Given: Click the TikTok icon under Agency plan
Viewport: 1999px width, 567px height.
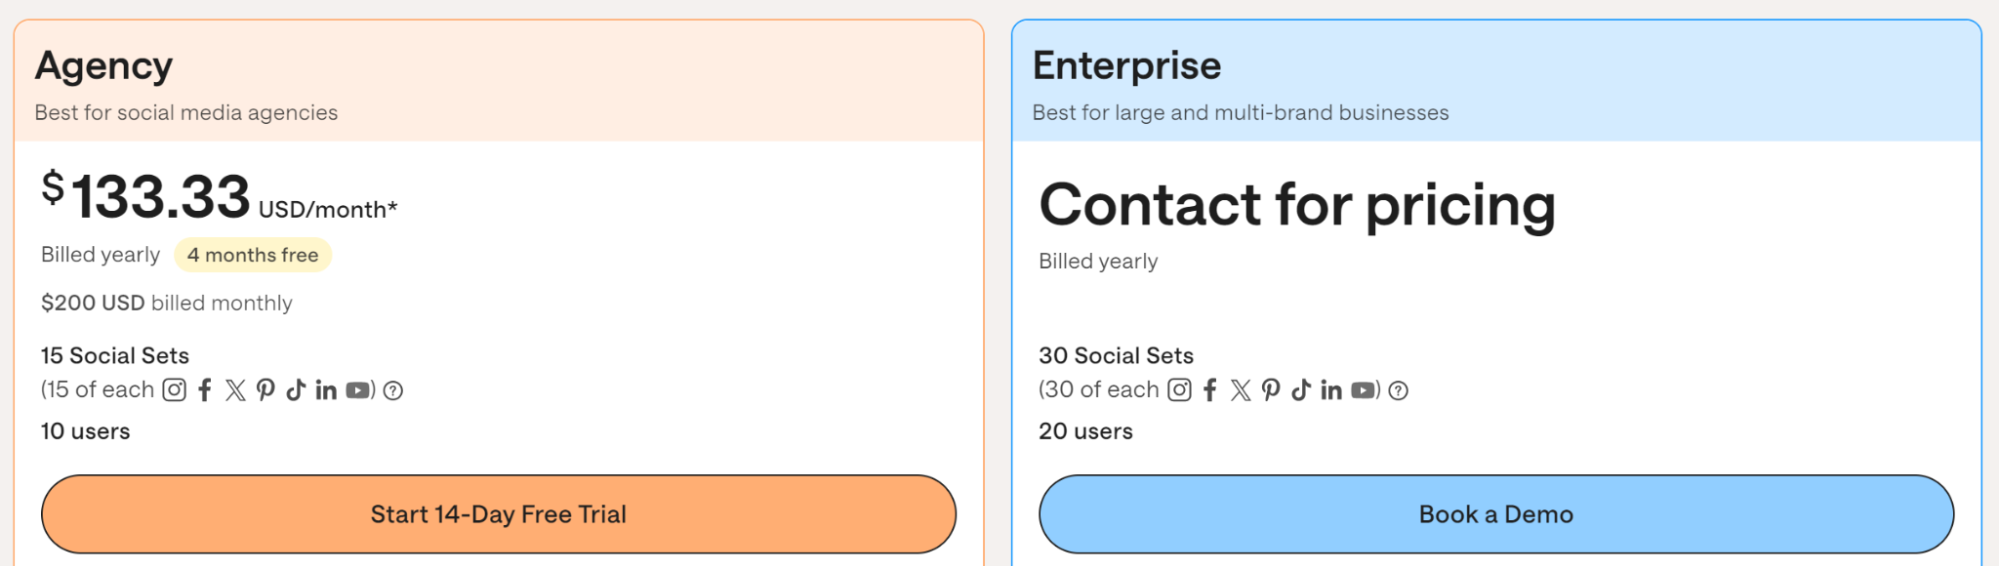Looking at the screenshot, I should click(x=295, y=390).
